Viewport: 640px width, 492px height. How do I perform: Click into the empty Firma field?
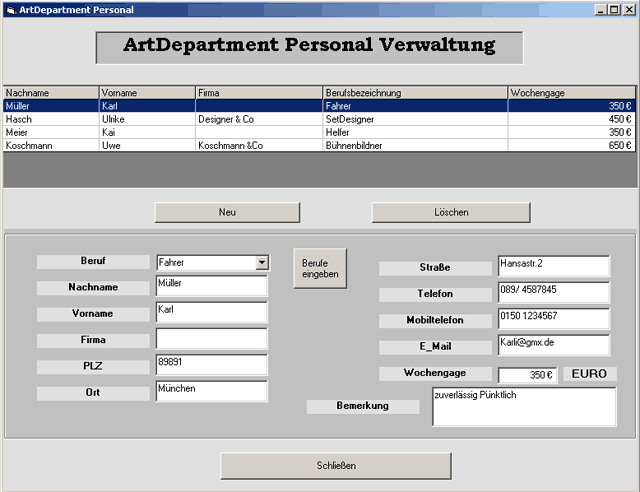211,339
